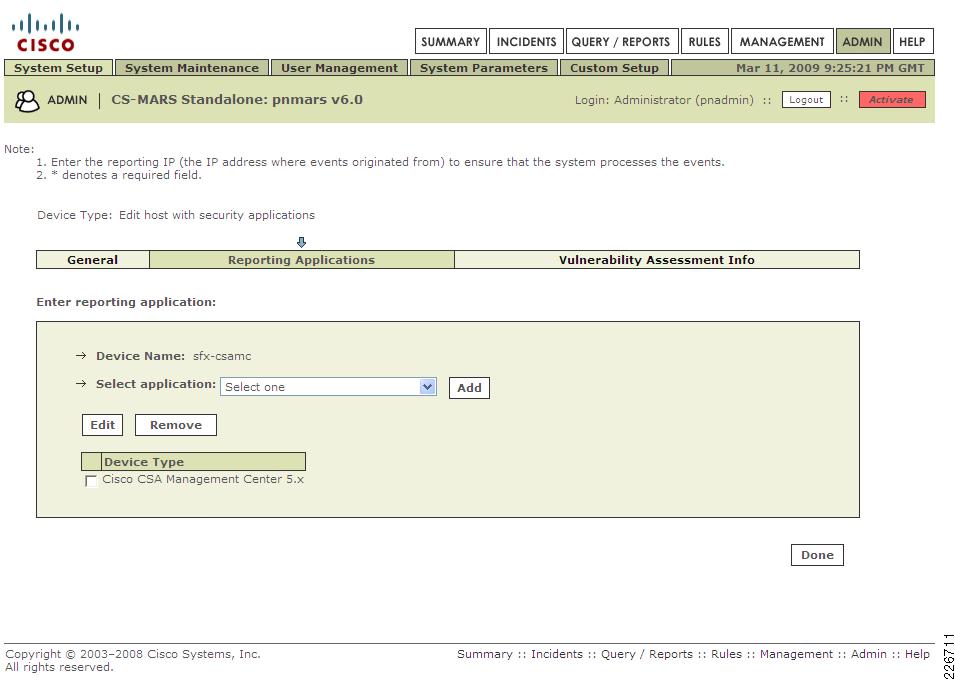Screen dimensions: 955x680
Task: Go to User Management subtab
Action: click(x=339, y=68)
